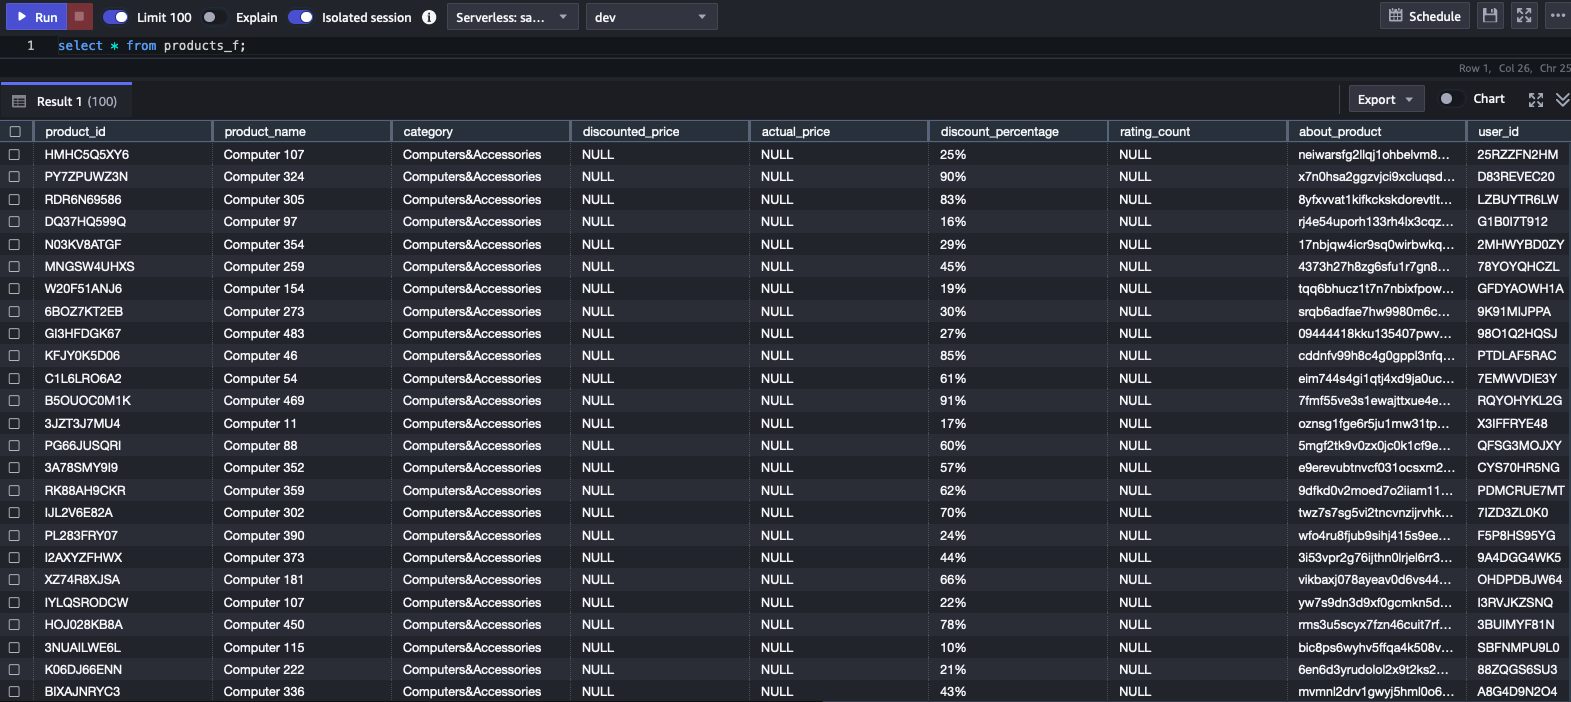The height and width of the screenshot is (702, 1571).
Task: Open the Serverless workgroup dropdown
Action: [x=511, y=17]
